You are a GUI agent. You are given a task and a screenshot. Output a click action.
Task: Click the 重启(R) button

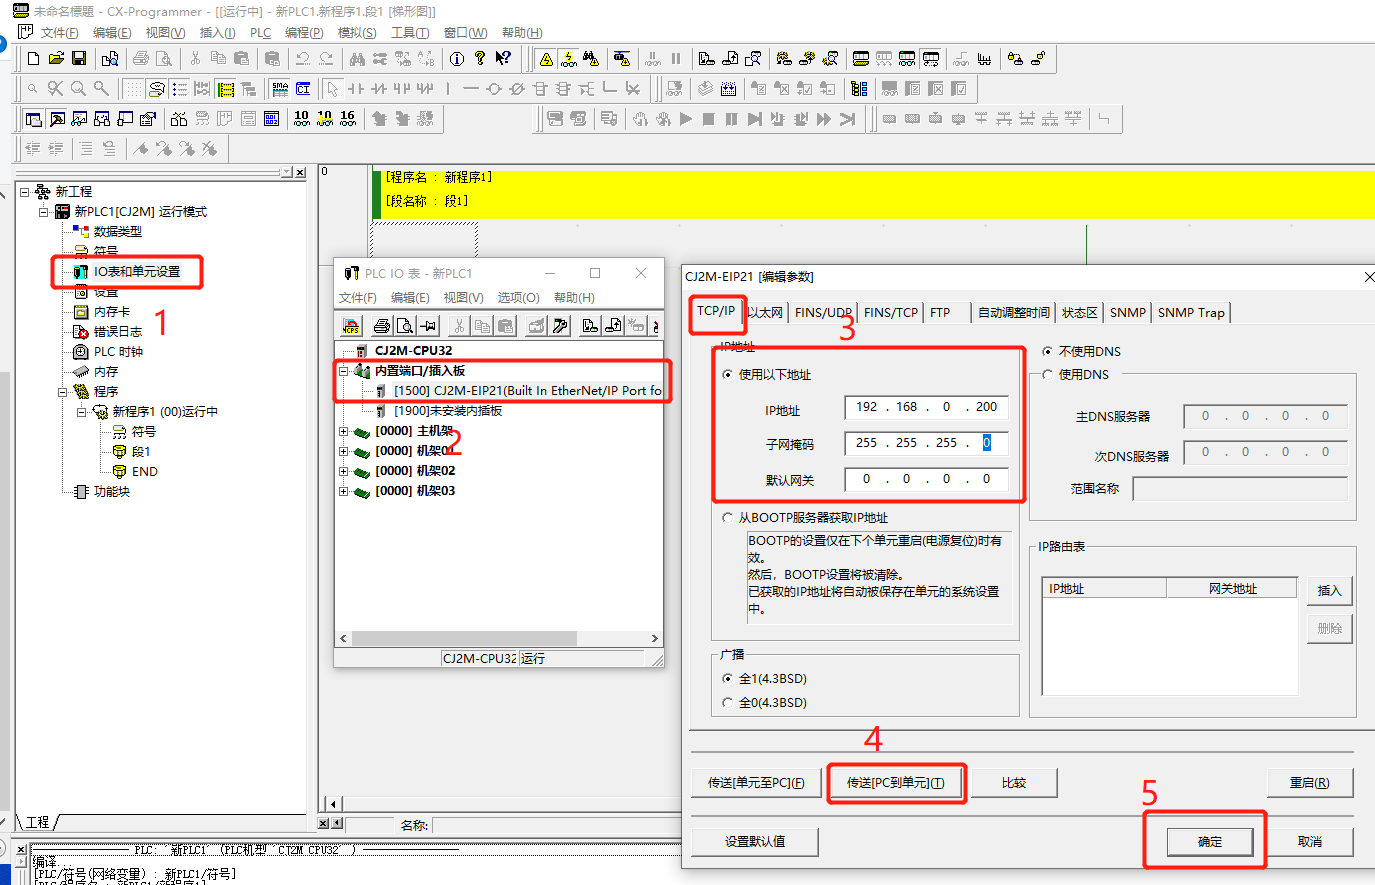point(1309,783)
